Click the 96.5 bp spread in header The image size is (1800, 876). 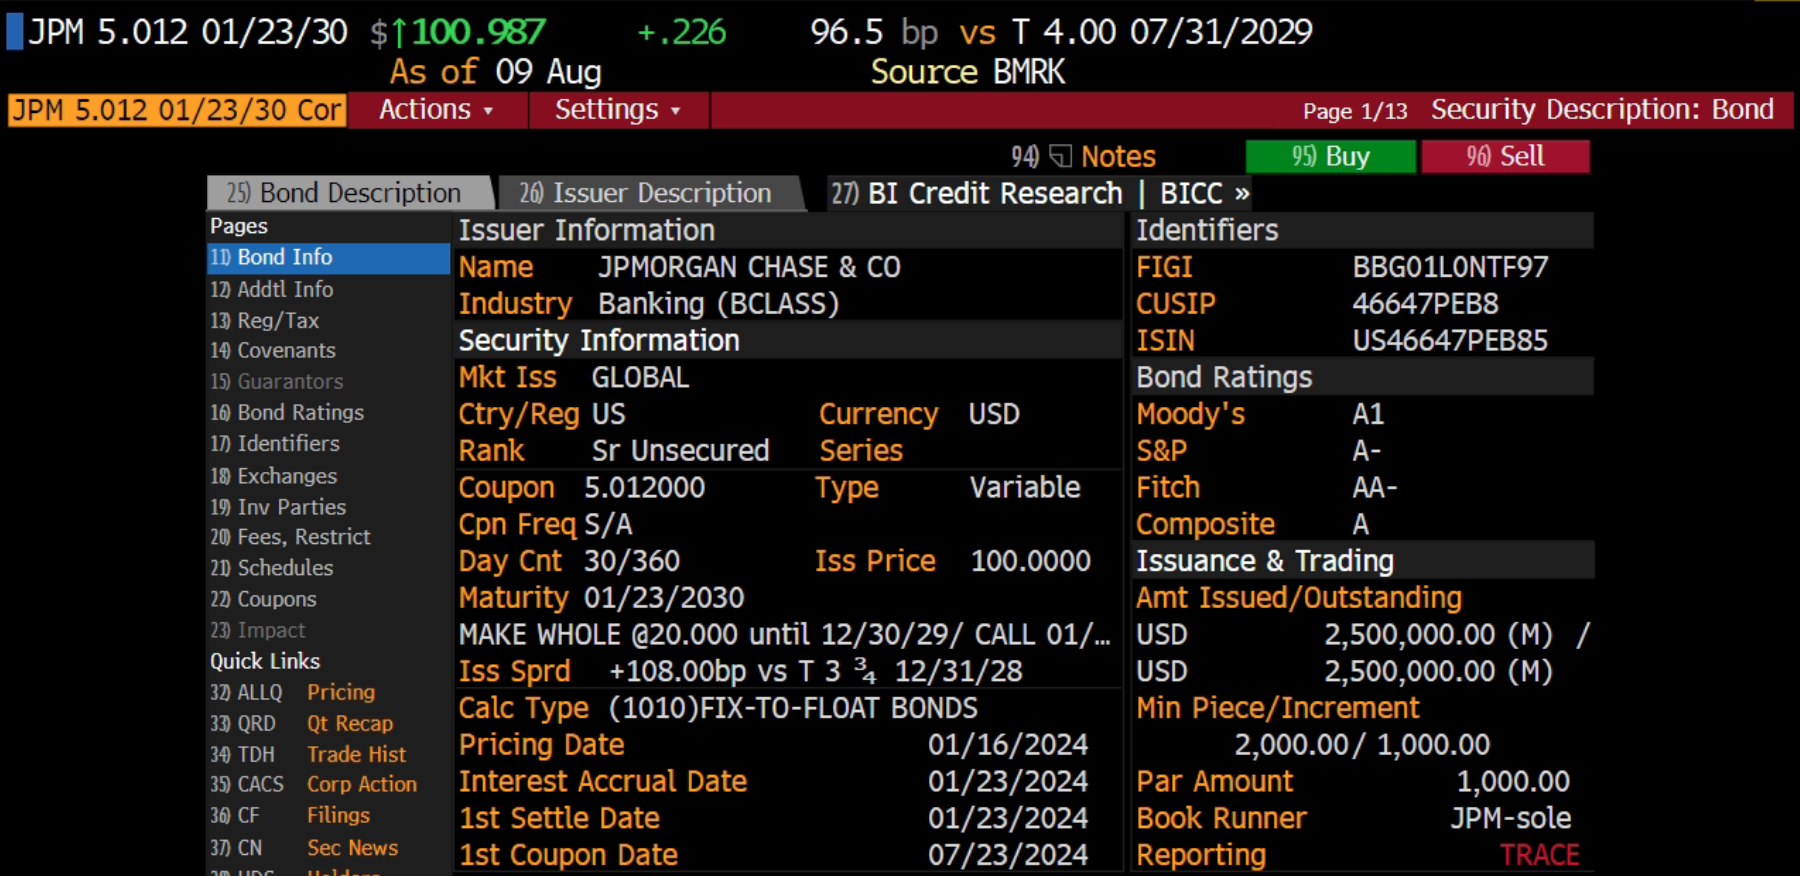coord(874,32)
